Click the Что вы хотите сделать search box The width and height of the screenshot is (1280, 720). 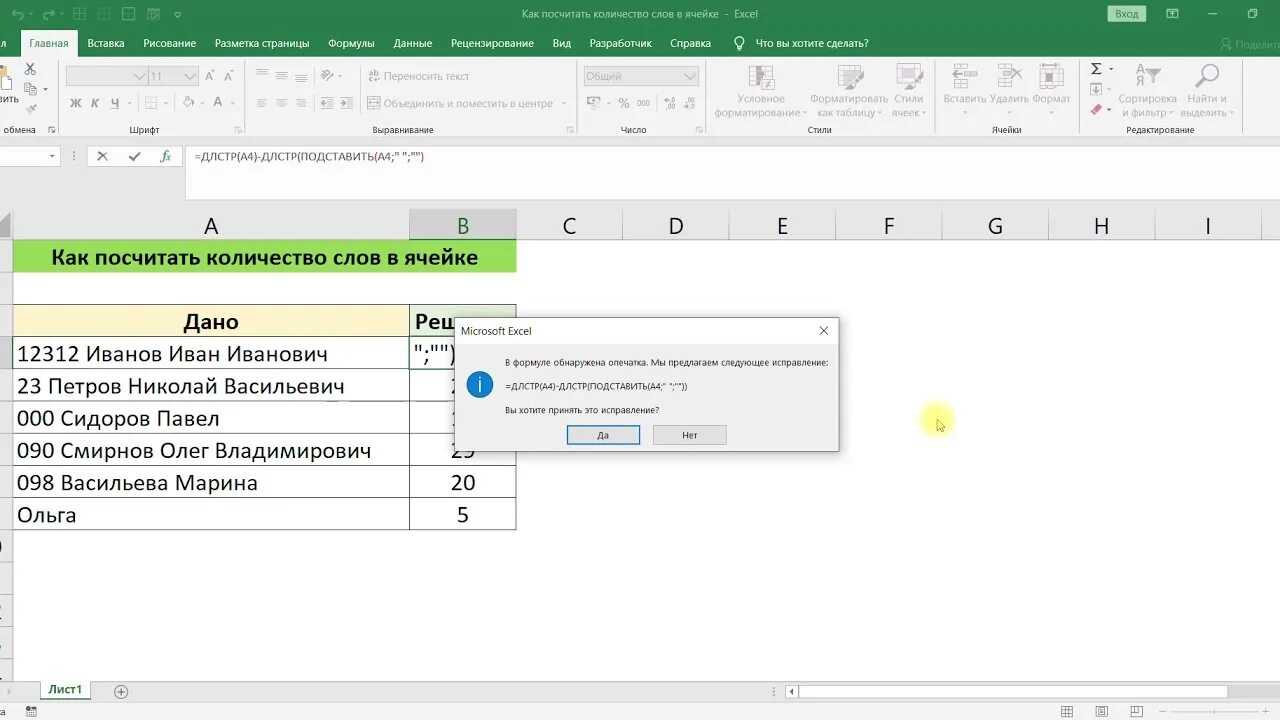[x=811, y=43]
